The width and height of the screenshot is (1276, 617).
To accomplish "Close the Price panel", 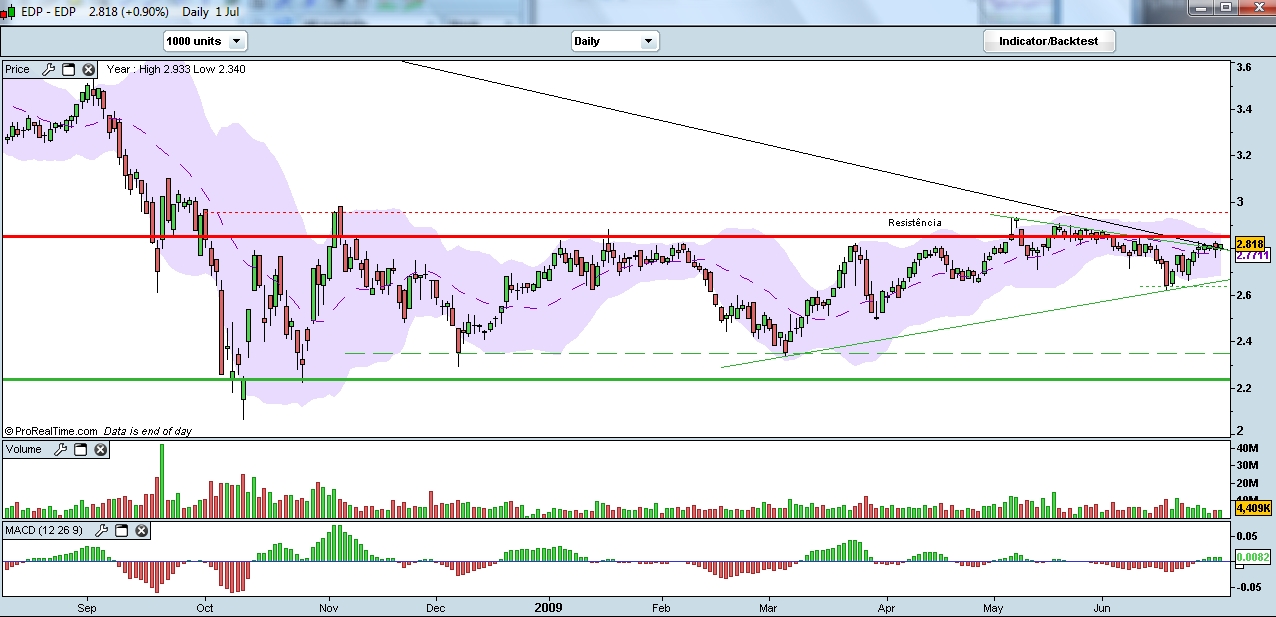I will pos(88,70).
